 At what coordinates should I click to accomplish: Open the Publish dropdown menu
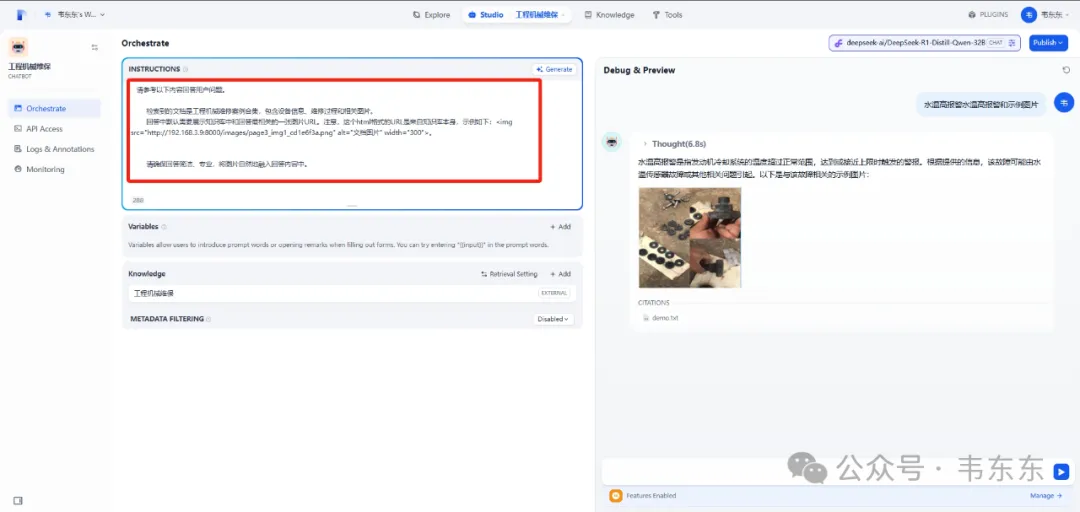coord(1048,43)
